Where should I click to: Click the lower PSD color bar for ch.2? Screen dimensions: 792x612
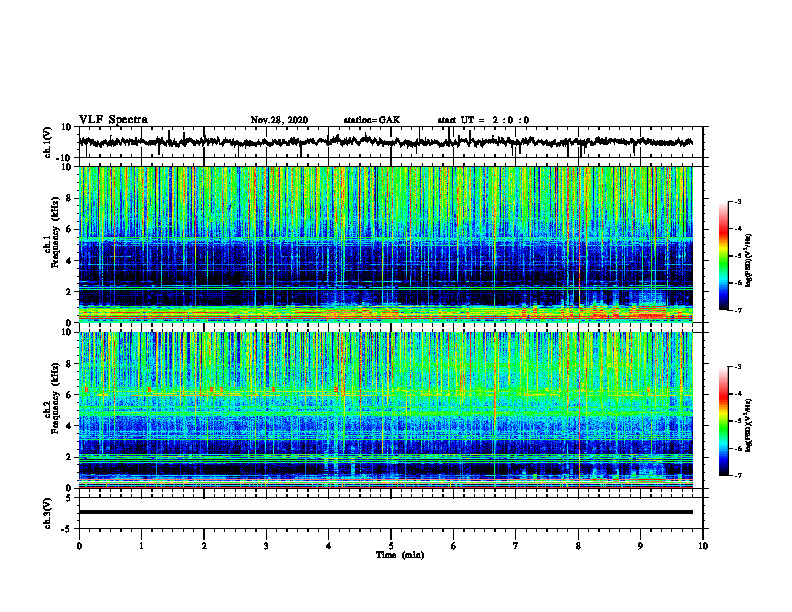click(x=724, y=421)
